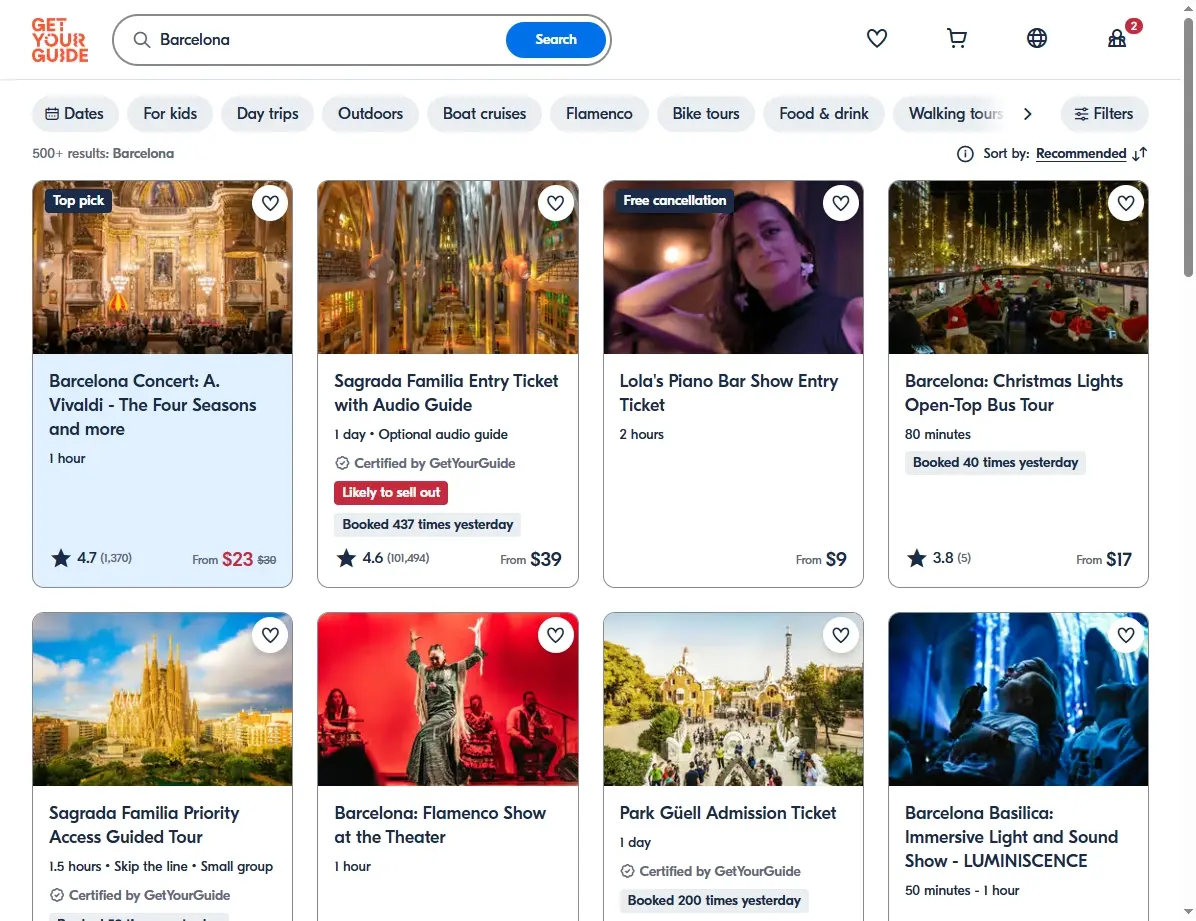This screenshot has height=921, width=1196.
Task: Click 'Booked 437 times yesterday' label
Action: point(427,525)
